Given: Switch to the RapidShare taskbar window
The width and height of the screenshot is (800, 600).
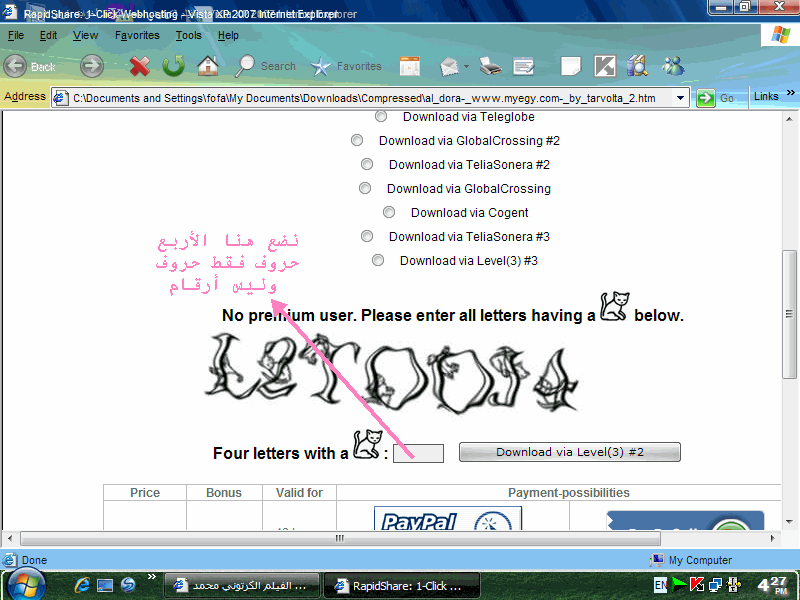Looking at the screenshot, I should tap(401, 586).
